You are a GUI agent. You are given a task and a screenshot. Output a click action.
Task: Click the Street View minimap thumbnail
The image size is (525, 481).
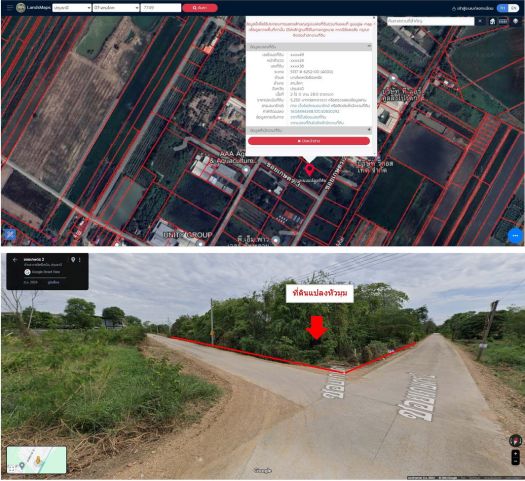pyautogui.click(x=36, y=460)
